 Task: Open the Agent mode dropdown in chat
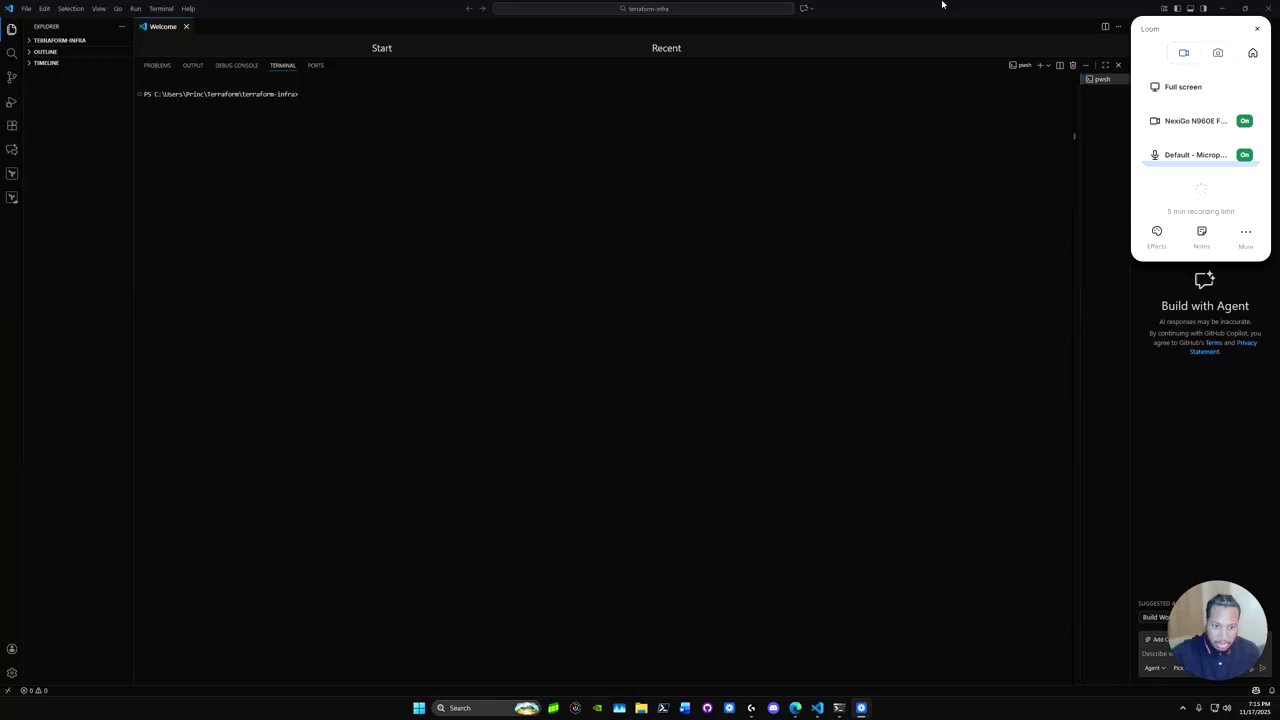(1155, 668)
